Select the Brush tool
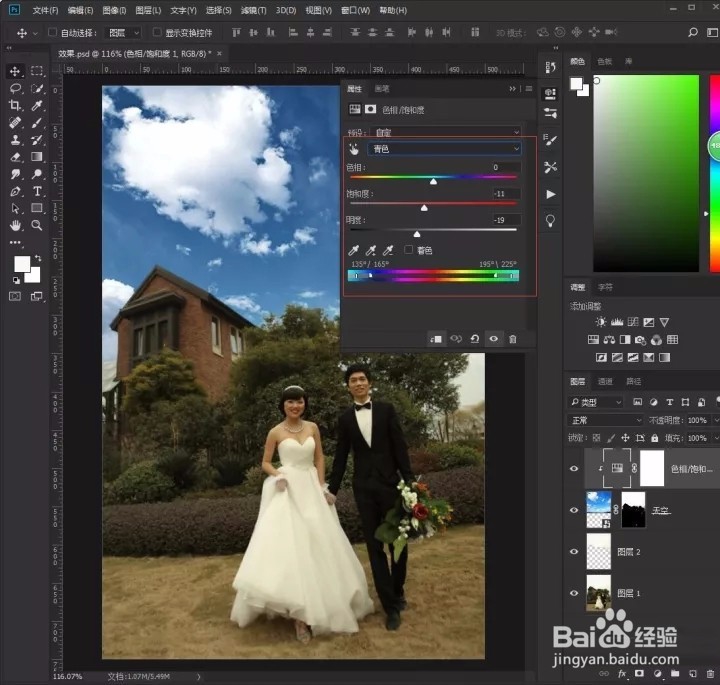 click(37, 123)
